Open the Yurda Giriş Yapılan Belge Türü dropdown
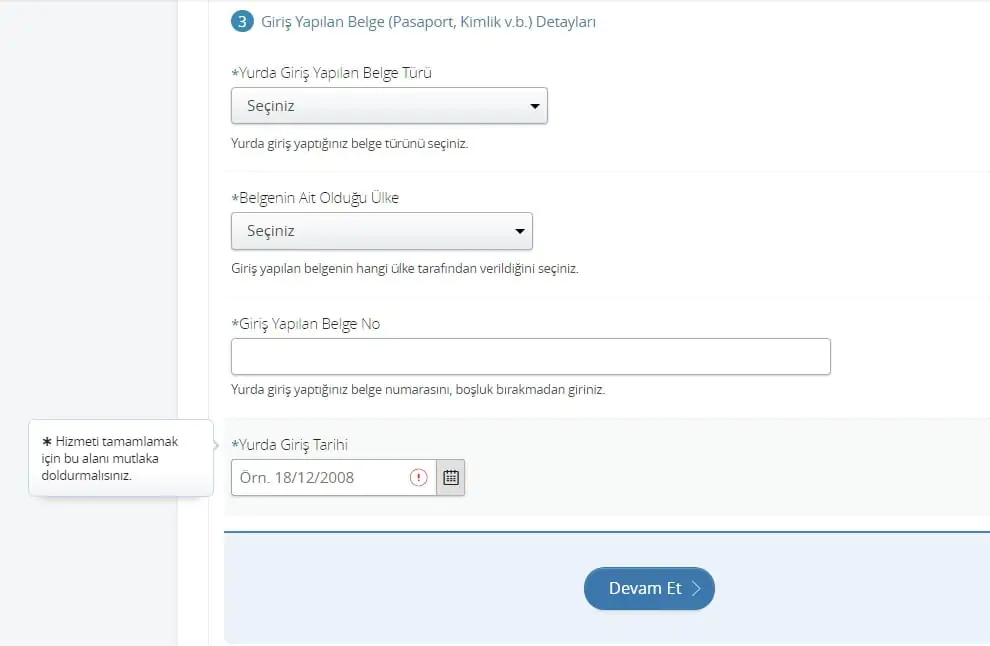 [x=389, y=105]
